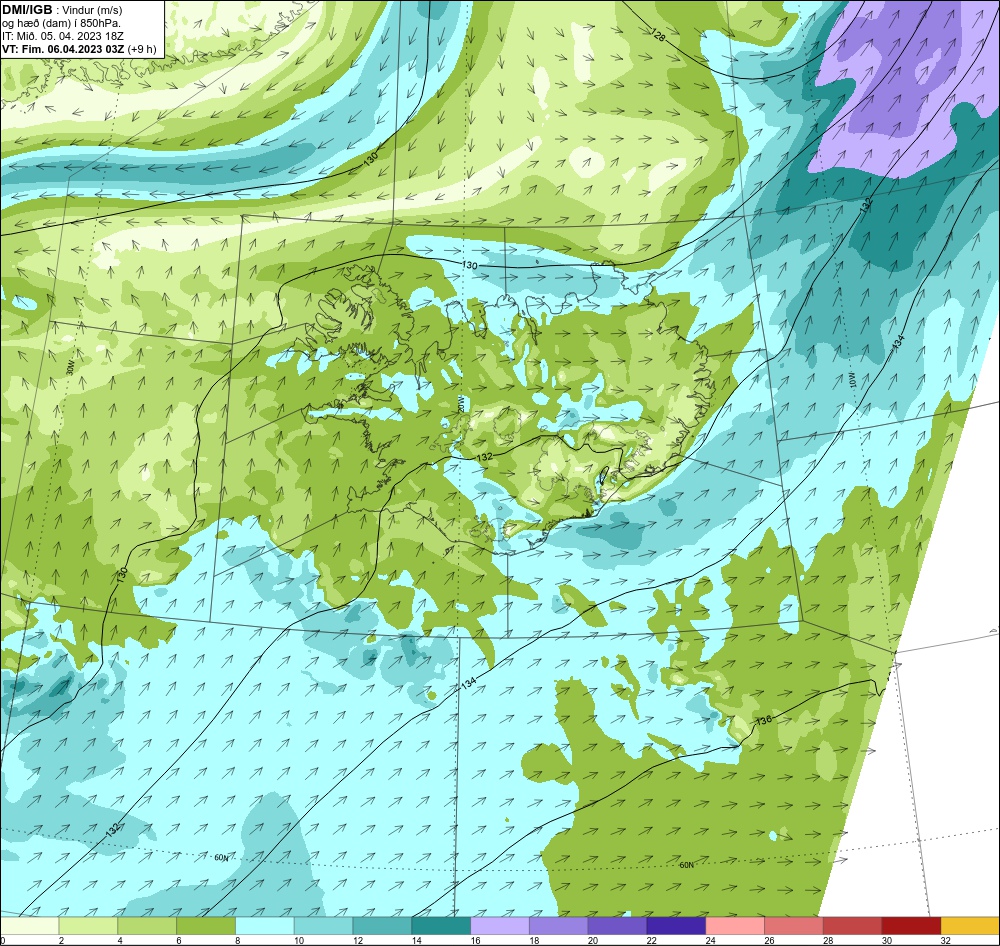The width and height of the screenshot is (1000, 946).
Task: Select the violet 20–22 m/s legend swatch
Action: click(x=617, y=926)
